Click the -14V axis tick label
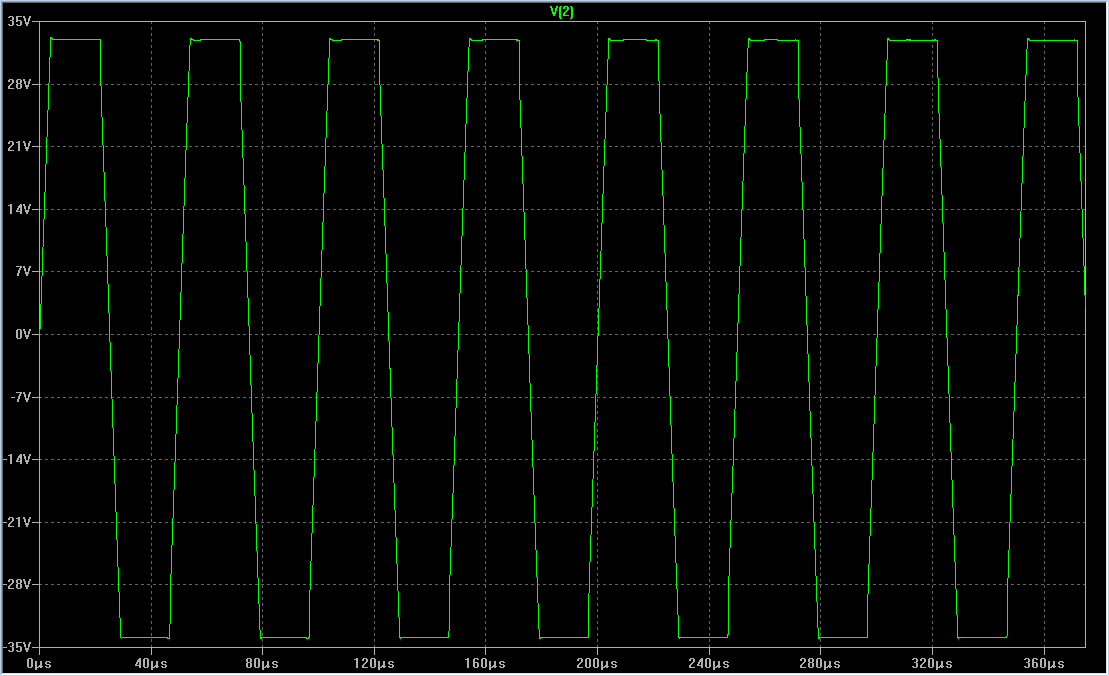Screen dimensions: 1109x676 coord(18,460)
